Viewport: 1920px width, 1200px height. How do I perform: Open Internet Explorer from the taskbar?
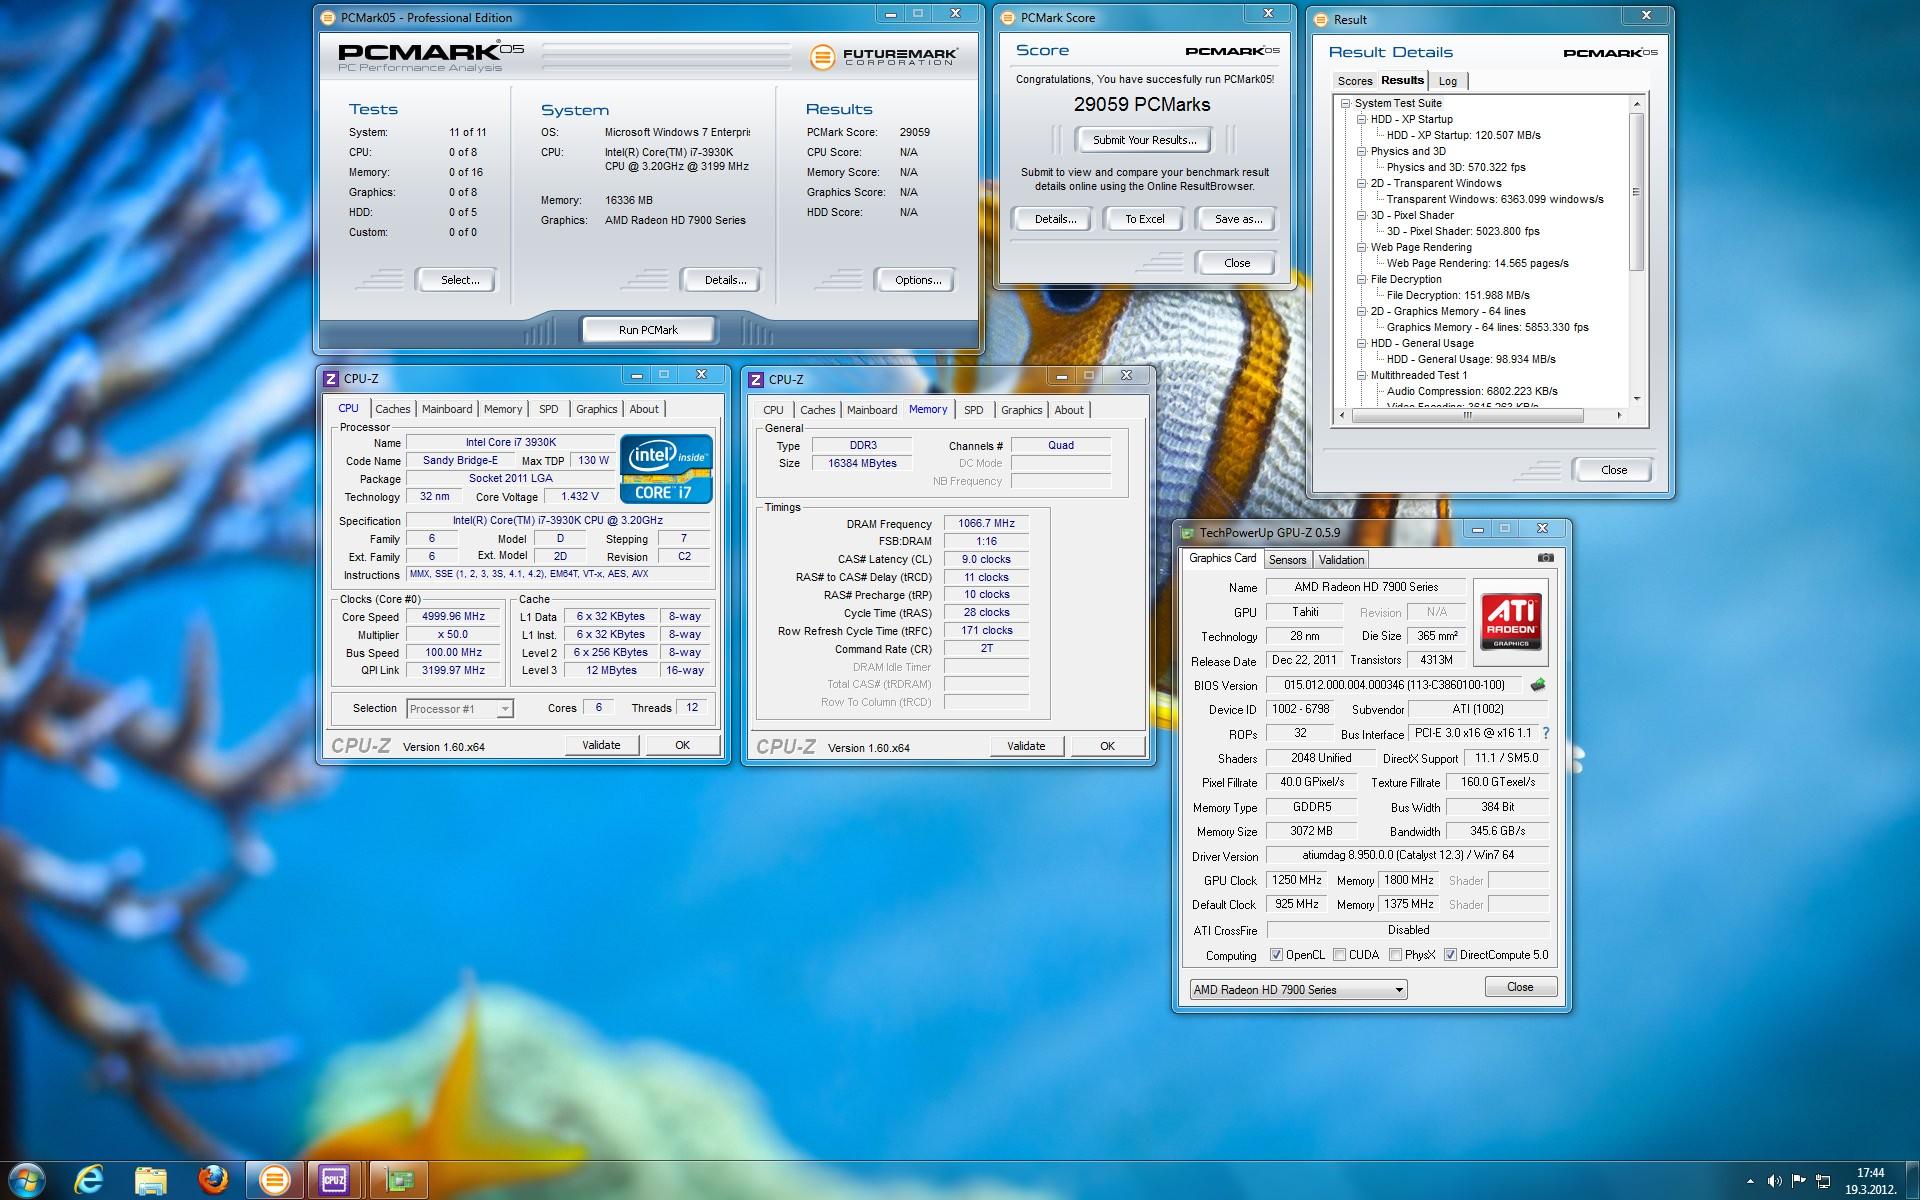point(90,1180)
